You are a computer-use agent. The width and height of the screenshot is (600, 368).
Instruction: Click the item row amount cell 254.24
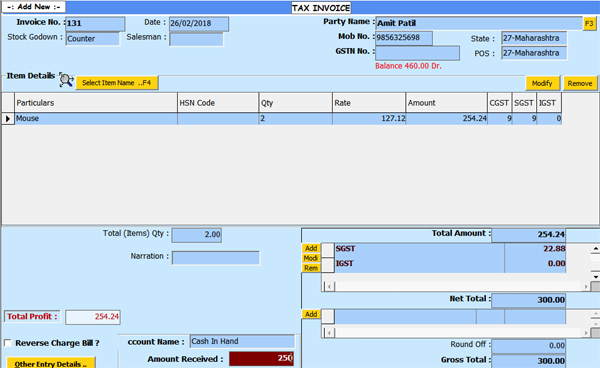coord(447,119)
